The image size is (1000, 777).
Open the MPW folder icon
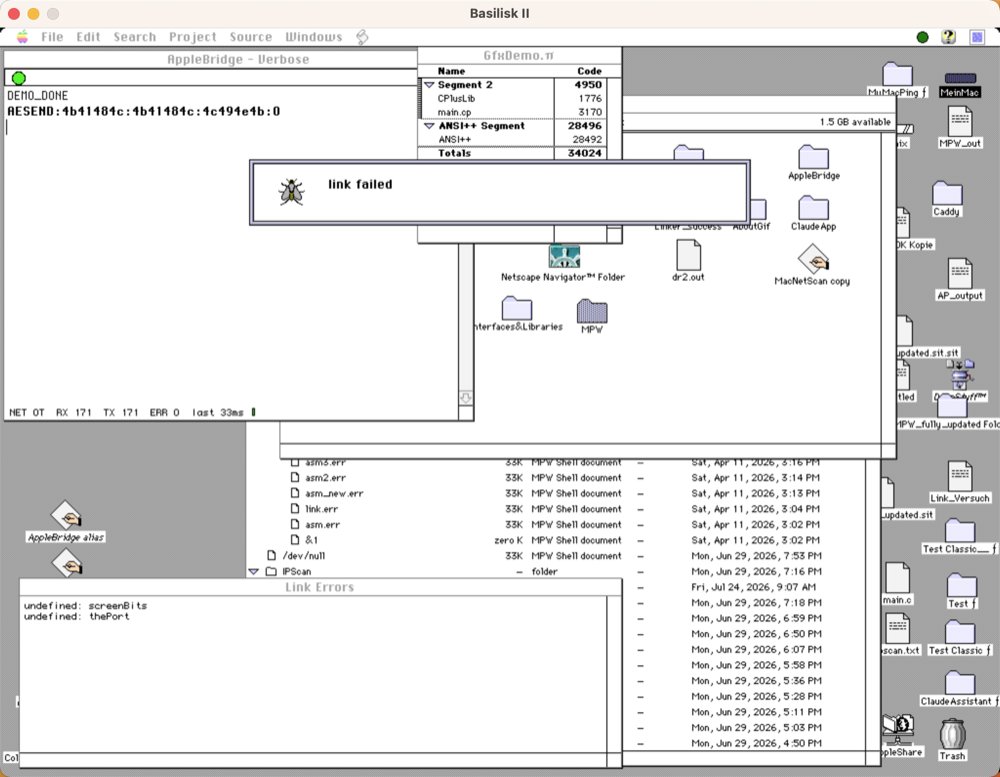592,311
